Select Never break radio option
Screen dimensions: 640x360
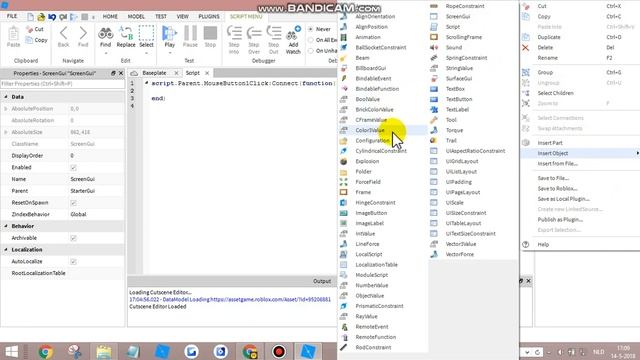[x=311, y=29]
